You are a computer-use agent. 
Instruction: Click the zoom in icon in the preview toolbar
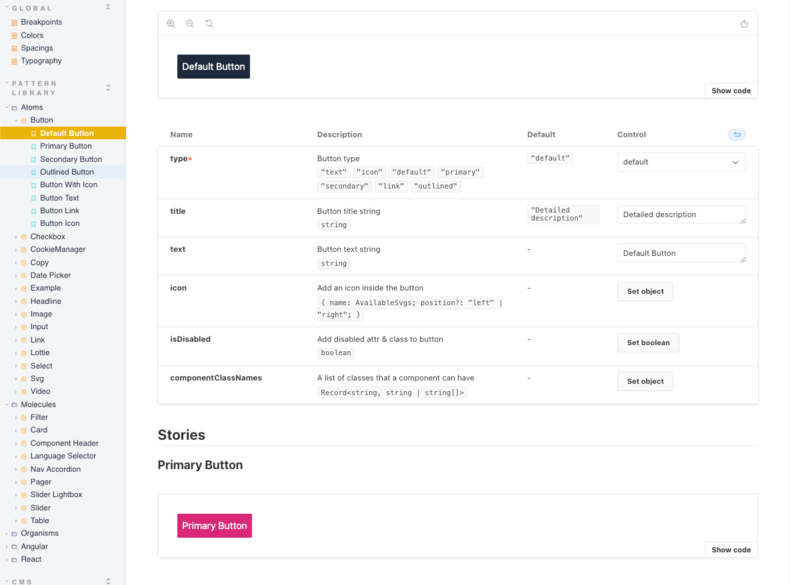coord(171,23)
